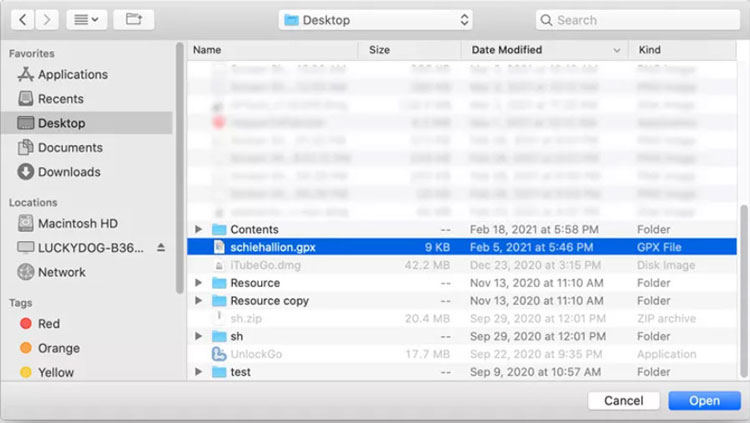Go back with the left arrow button
The height and width of the screenshot is (423, 750).
(22, 20)
